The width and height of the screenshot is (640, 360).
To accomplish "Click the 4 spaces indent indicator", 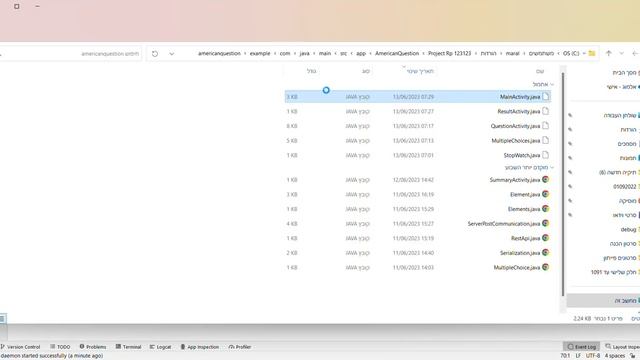I will pos(615,356).
